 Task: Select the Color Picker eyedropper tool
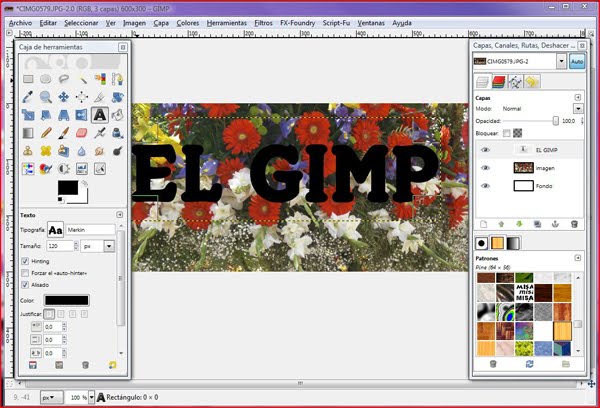(x=28, y=97)
